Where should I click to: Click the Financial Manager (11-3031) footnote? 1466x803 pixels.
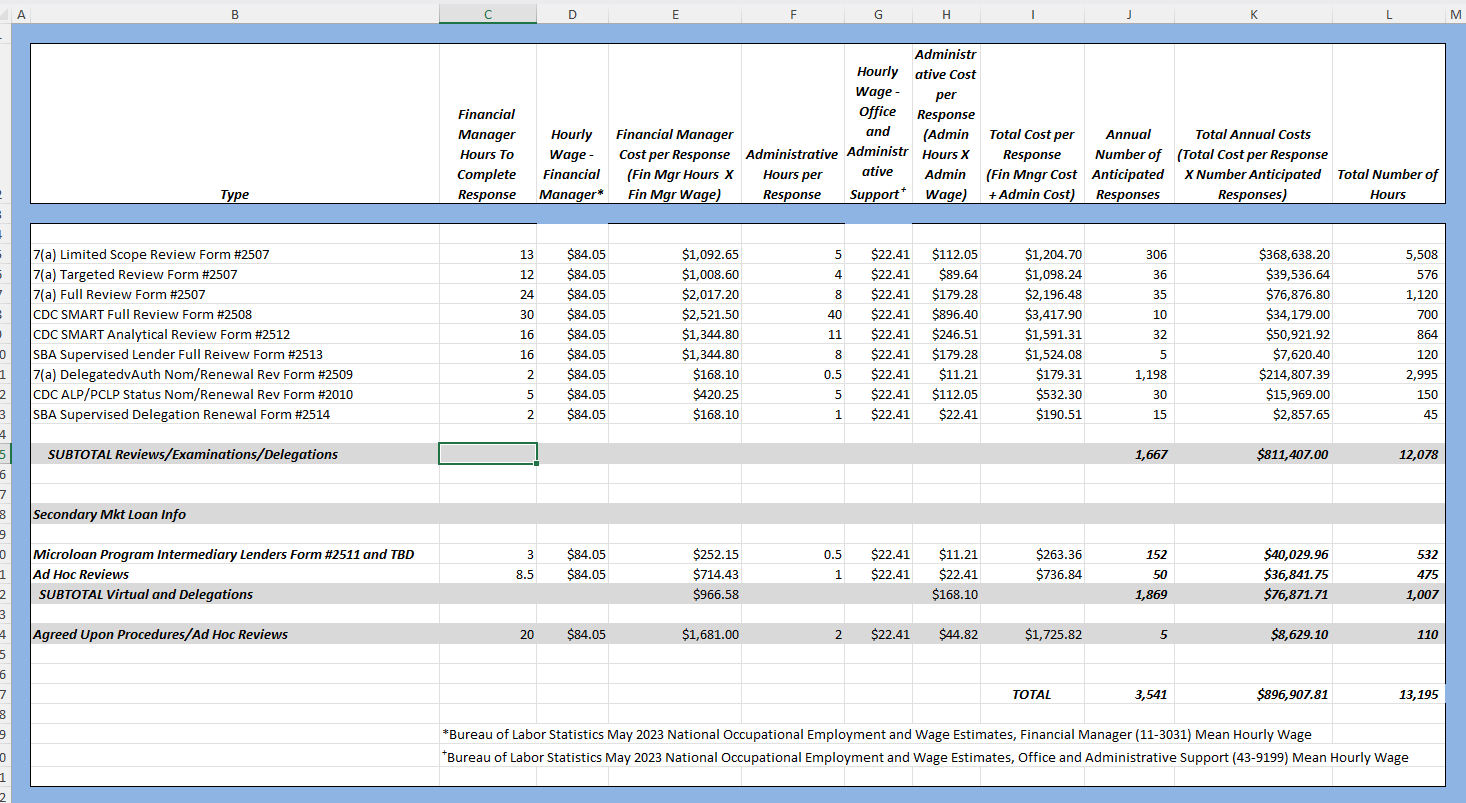coord(876,734)
